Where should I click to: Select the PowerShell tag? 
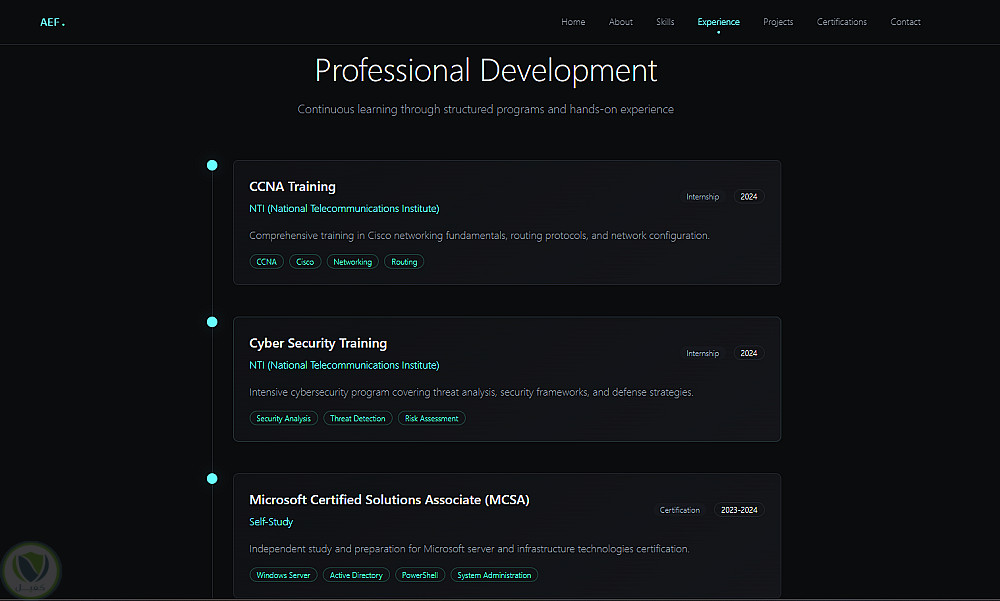coord(420,575)
